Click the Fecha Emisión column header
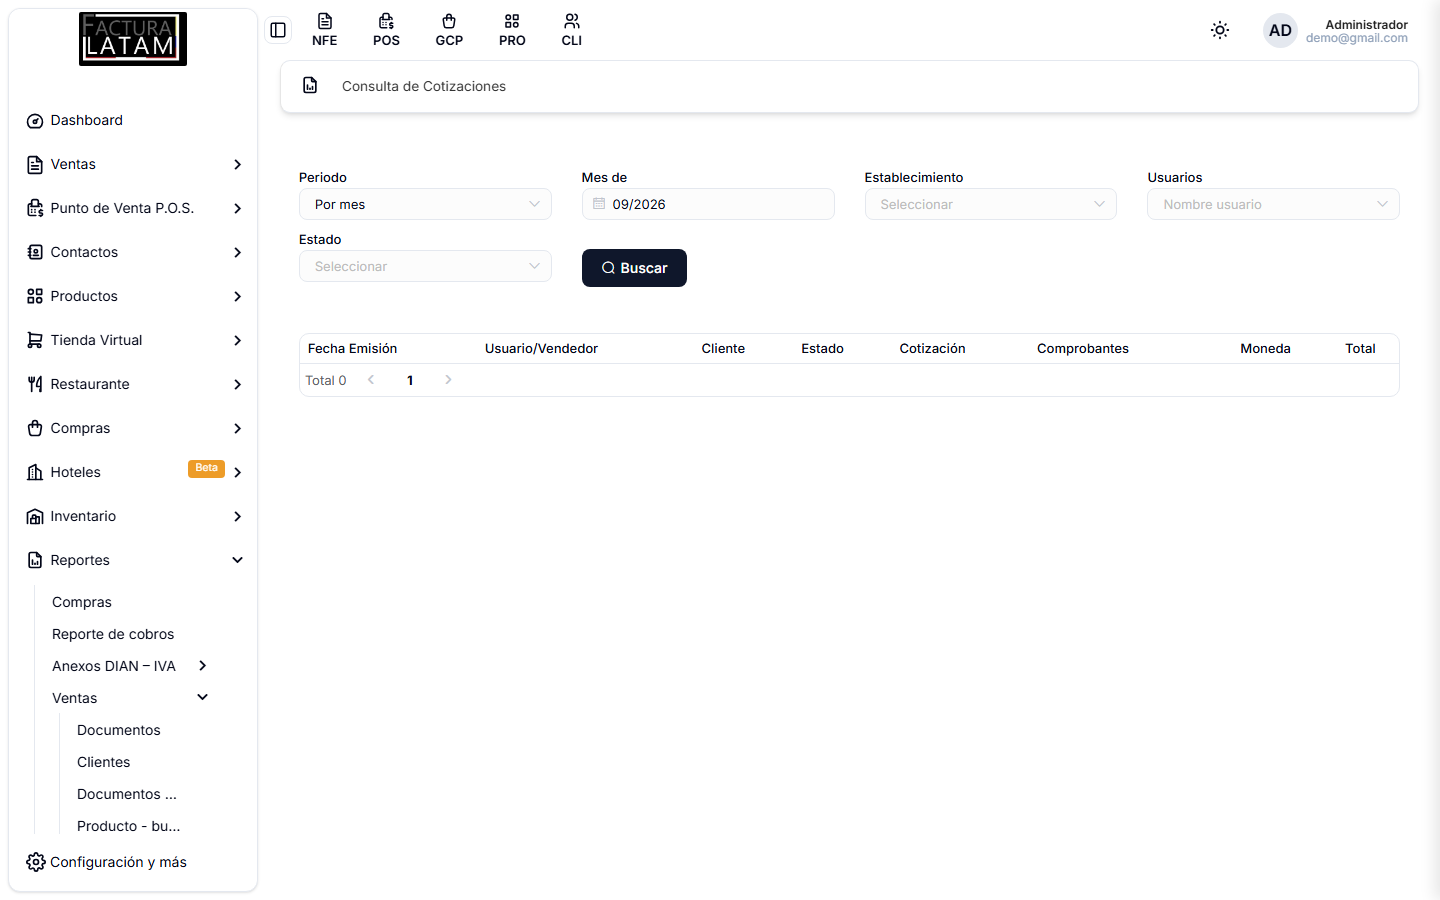 point(353,349)
